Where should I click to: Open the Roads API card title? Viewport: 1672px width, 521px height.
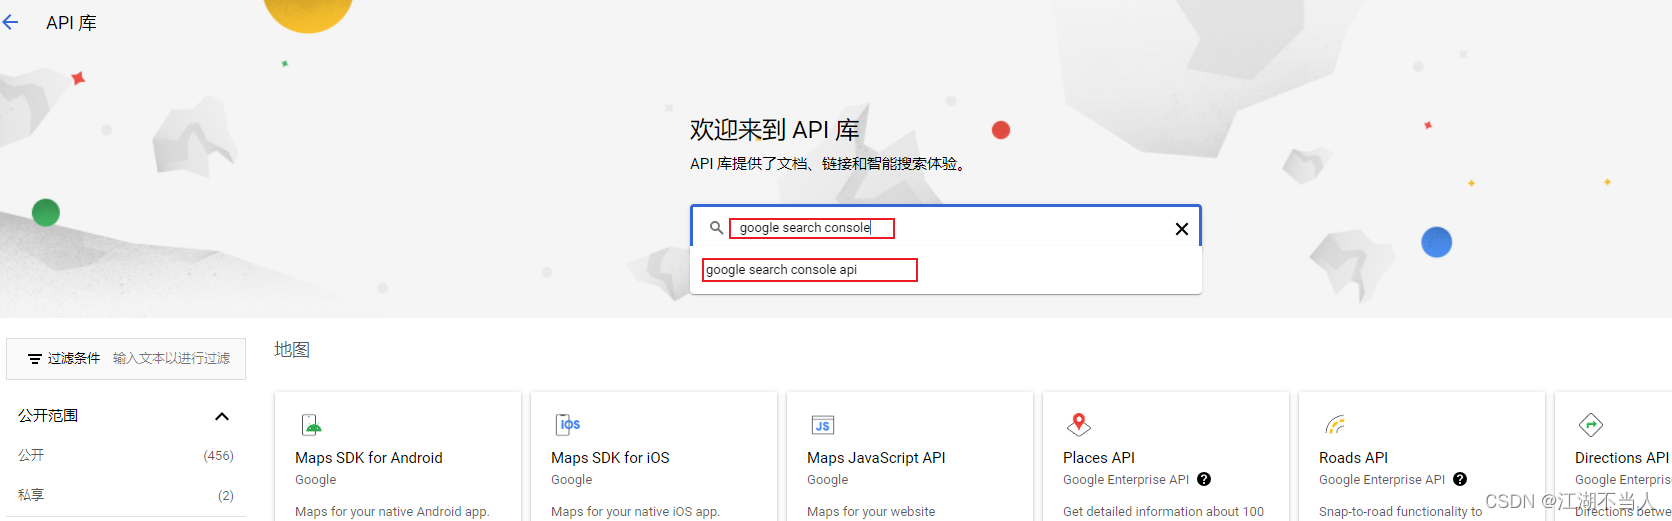[1353, 458]
